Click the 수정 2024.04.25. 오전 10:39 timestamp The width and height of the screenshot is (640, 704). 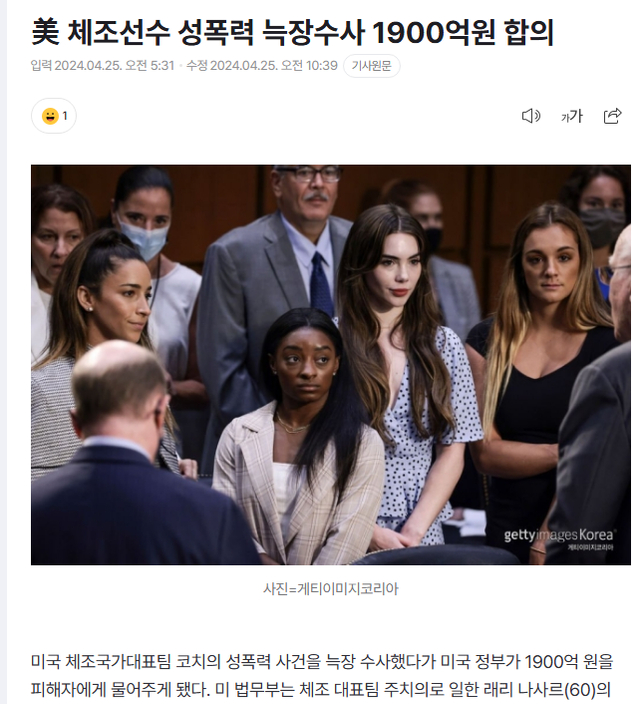pos(262,66)
